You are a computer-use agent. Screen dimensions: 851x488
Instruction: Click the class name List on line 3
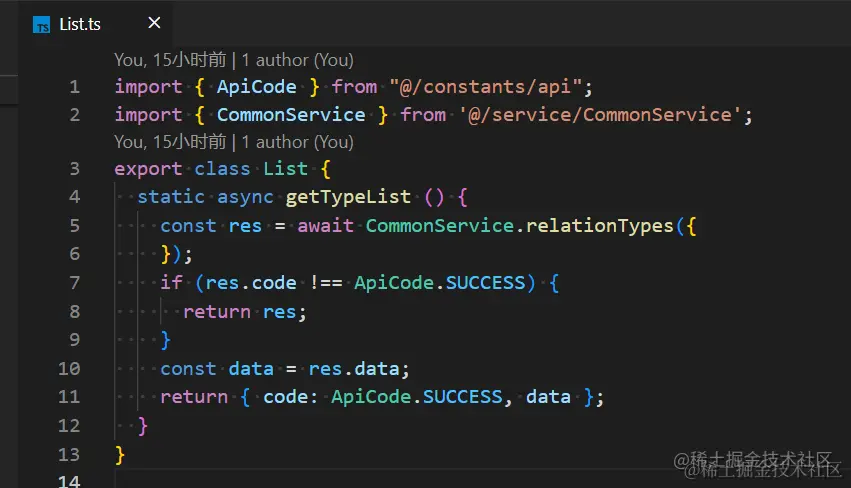[x=285, y=169]
